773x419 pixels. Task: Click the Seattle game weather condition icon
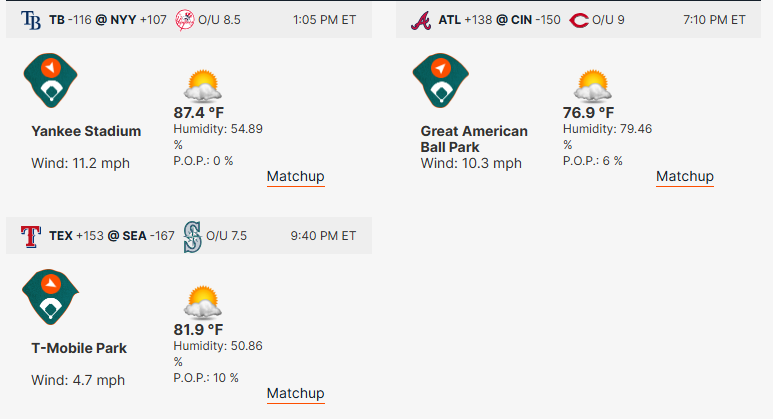coord(203,302)
